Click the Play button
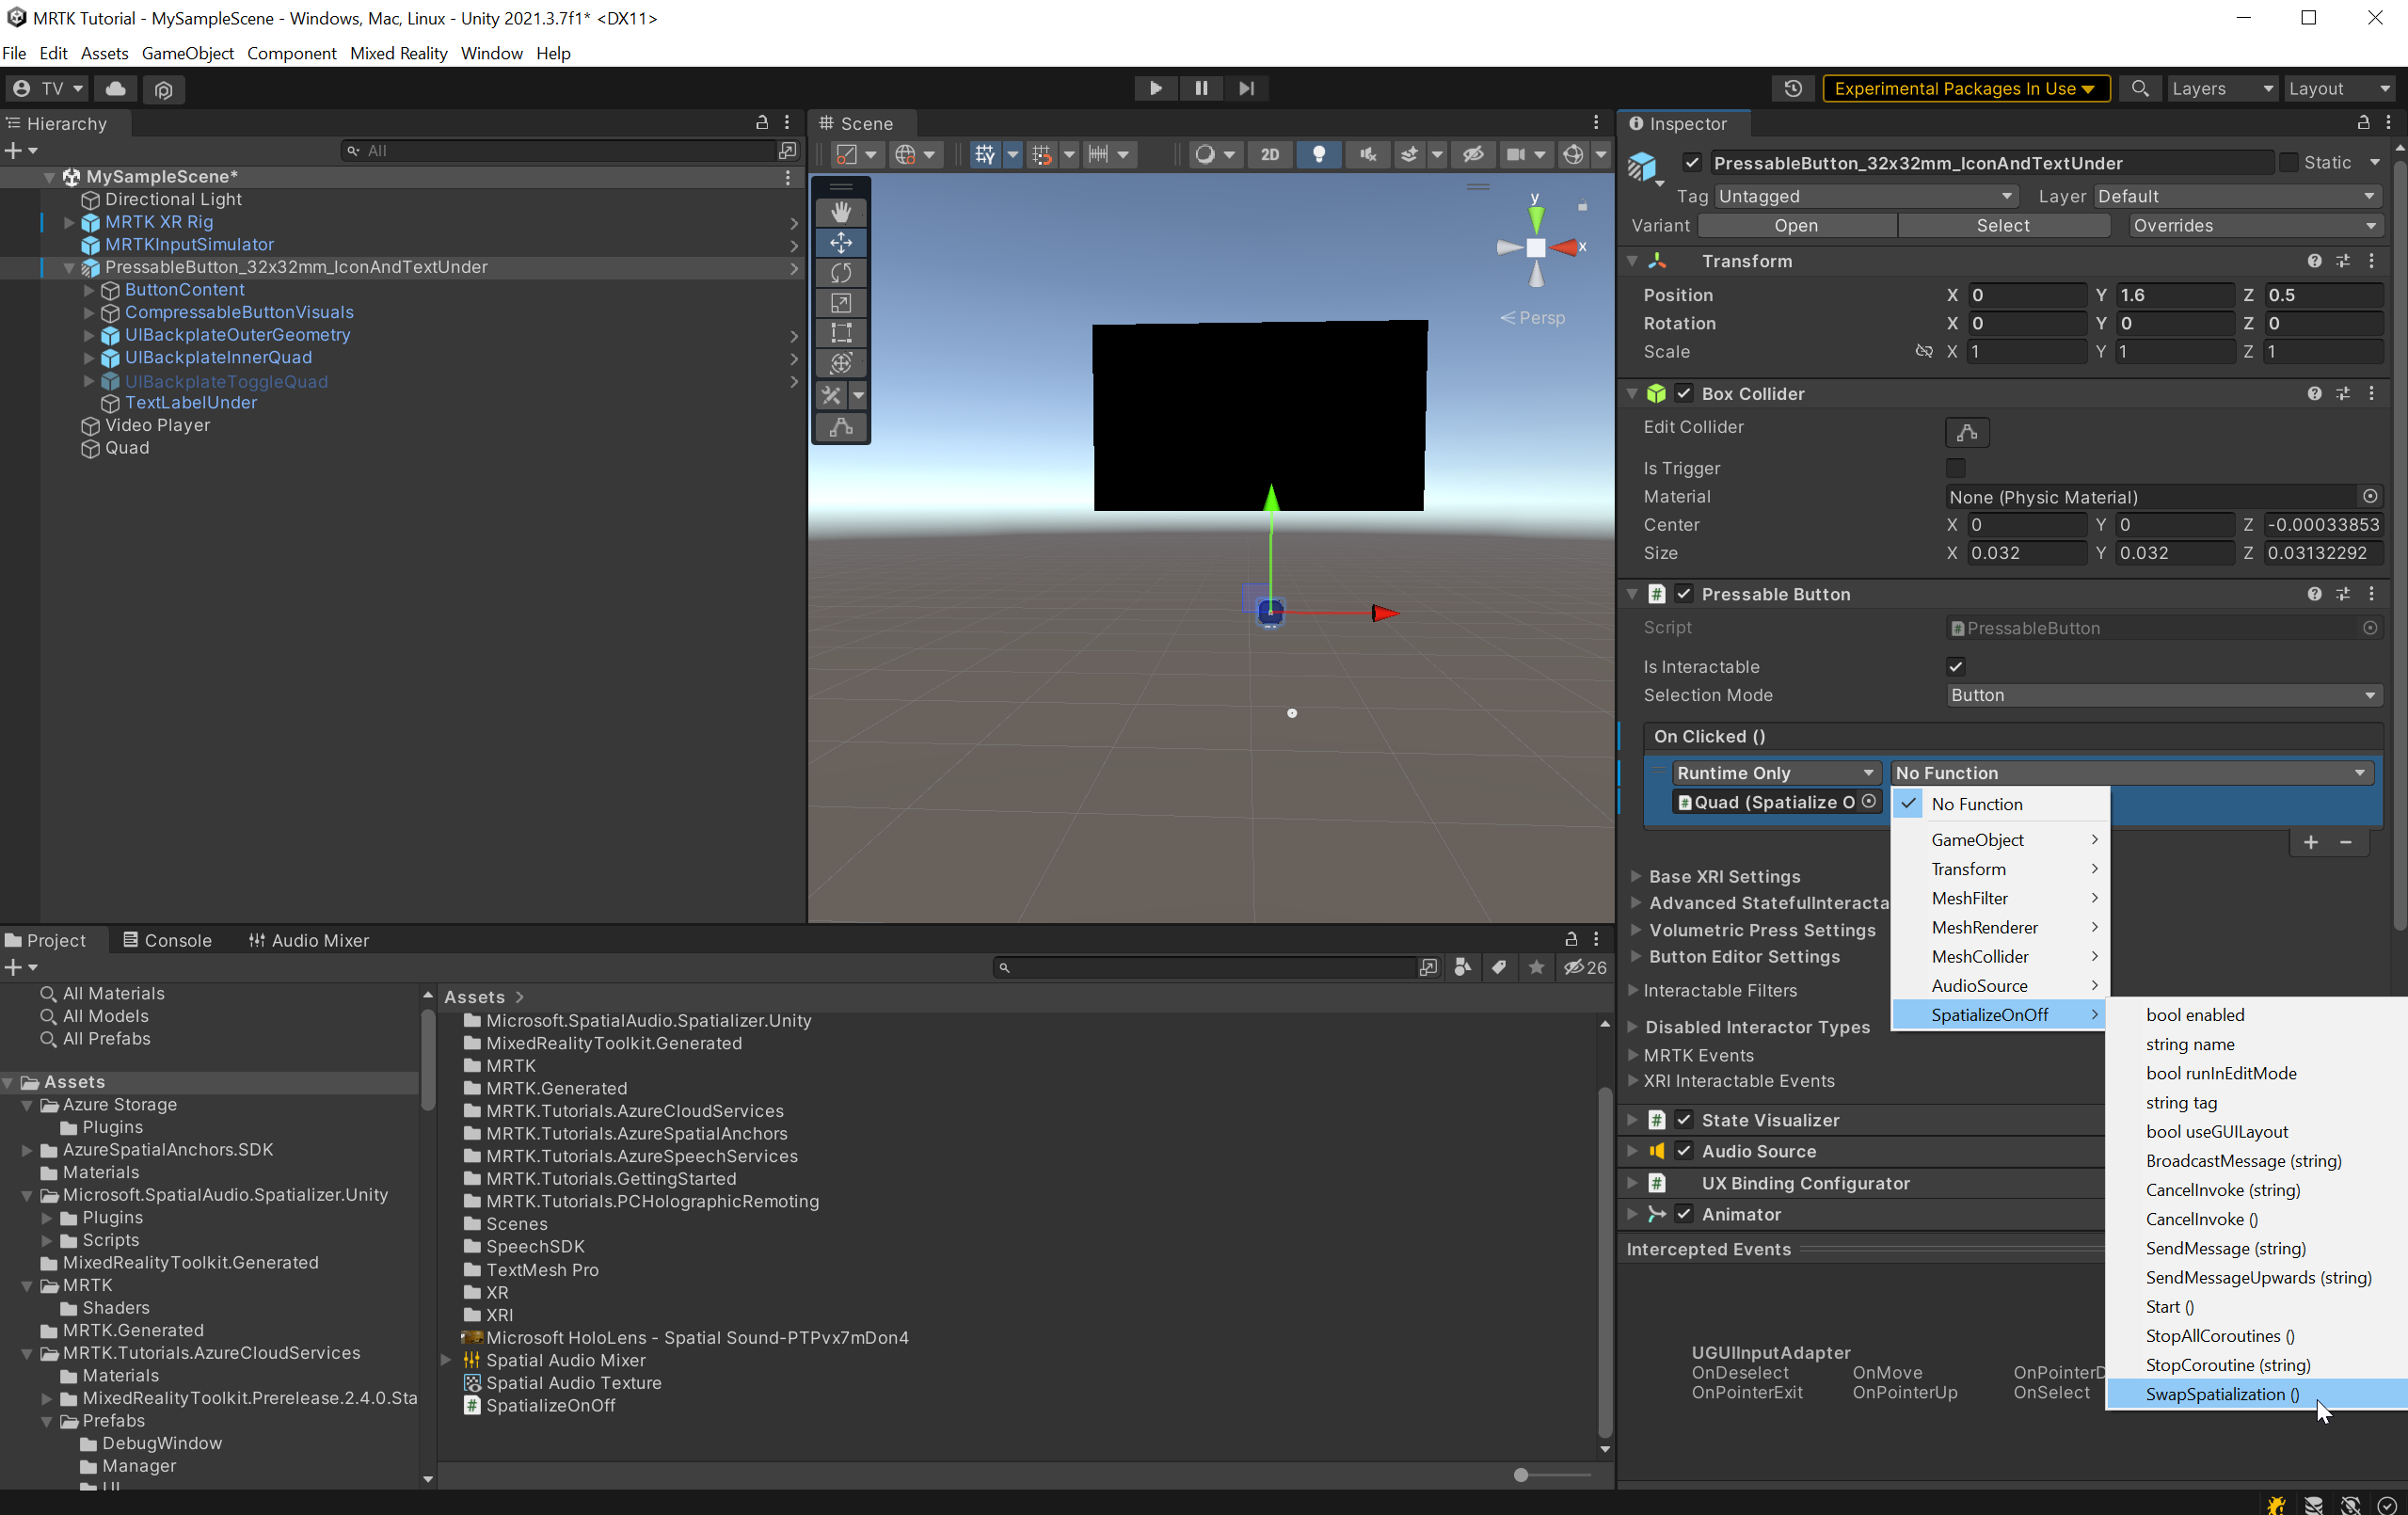The image size is (2408, 1515). point(1155,88)
